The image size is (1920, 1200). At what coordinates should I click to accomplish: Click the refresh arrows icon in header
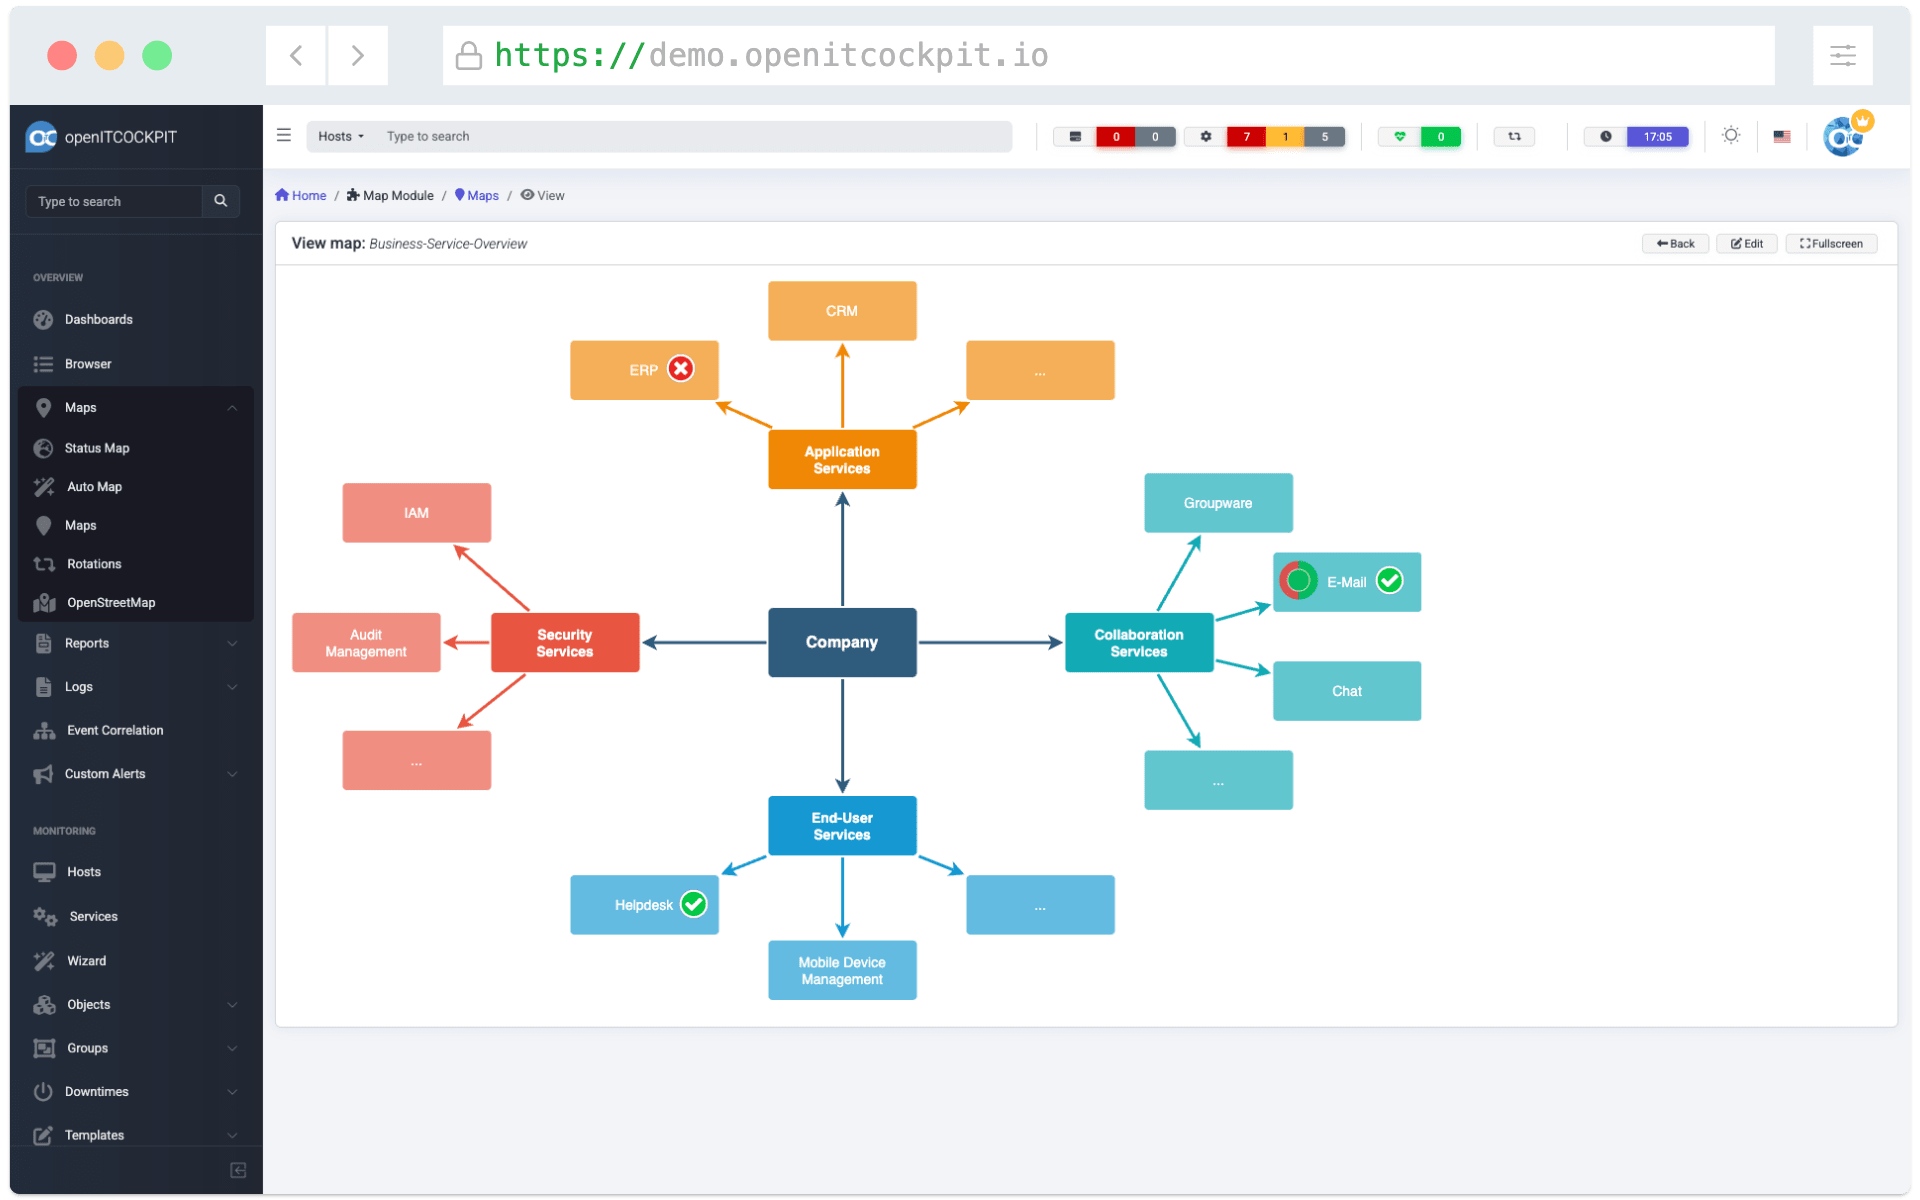[1514, 137]
